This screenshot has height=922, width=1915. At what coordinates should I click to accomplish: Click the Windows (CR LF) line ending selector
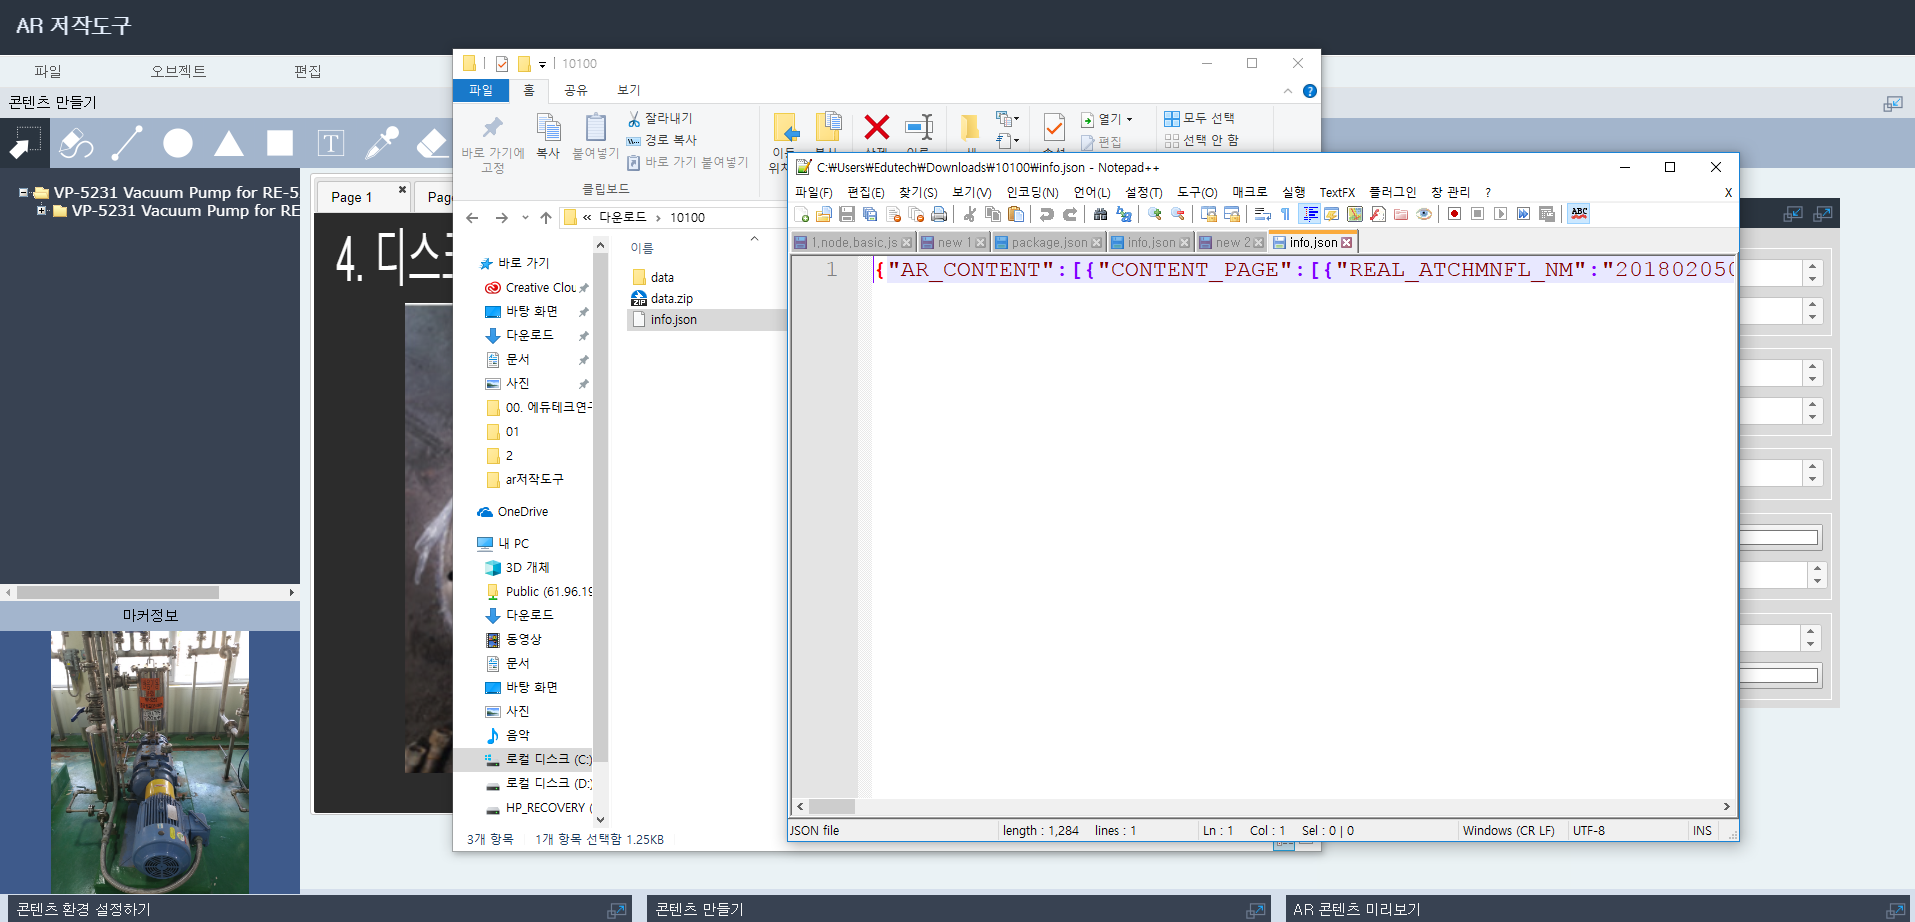click(x=1508, y=831)
